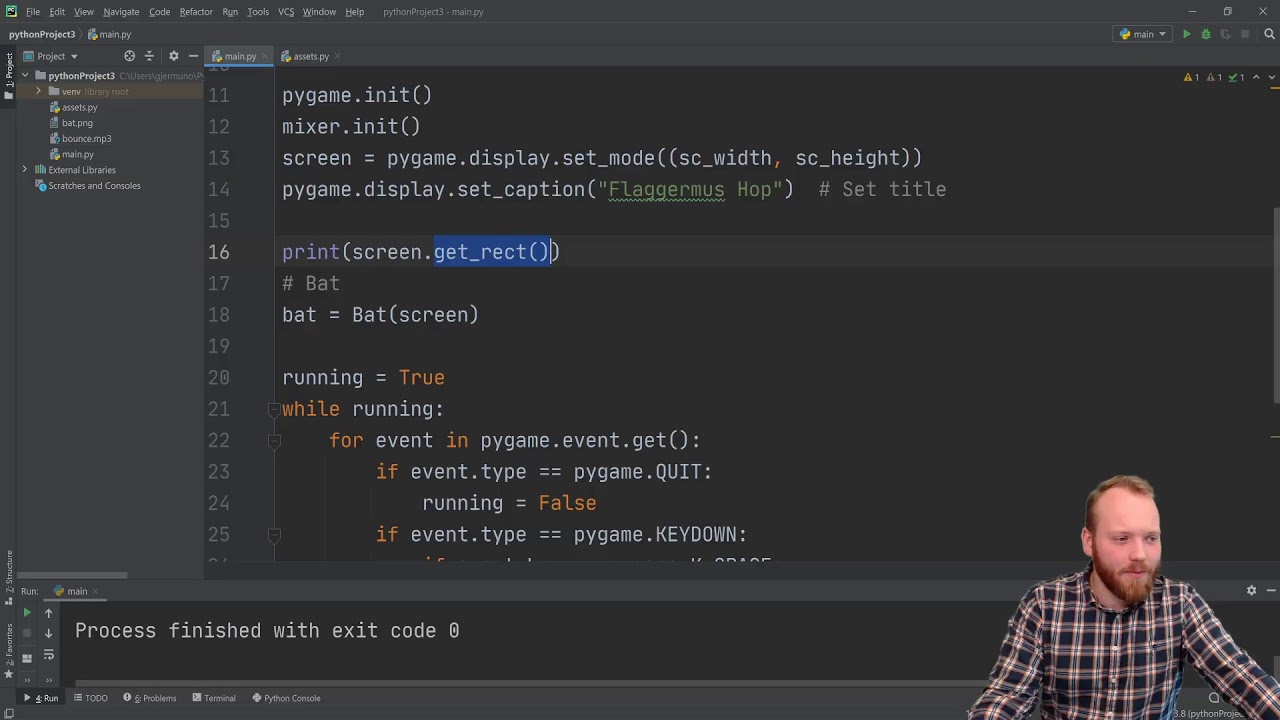Open the Window menu
This screenshot has width=1280, height=720.
click(x=319, y=12)
